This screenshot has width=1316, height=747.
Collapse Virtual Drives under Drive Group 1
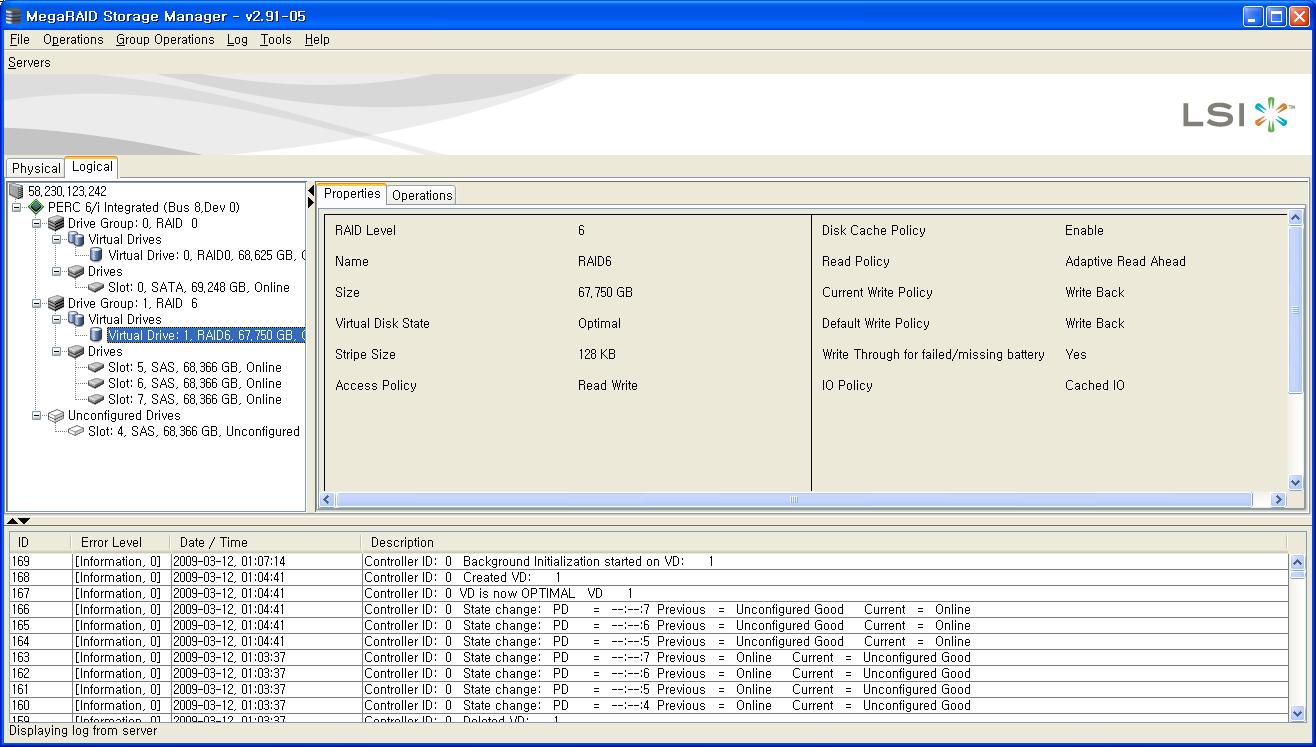coord(57,319)
